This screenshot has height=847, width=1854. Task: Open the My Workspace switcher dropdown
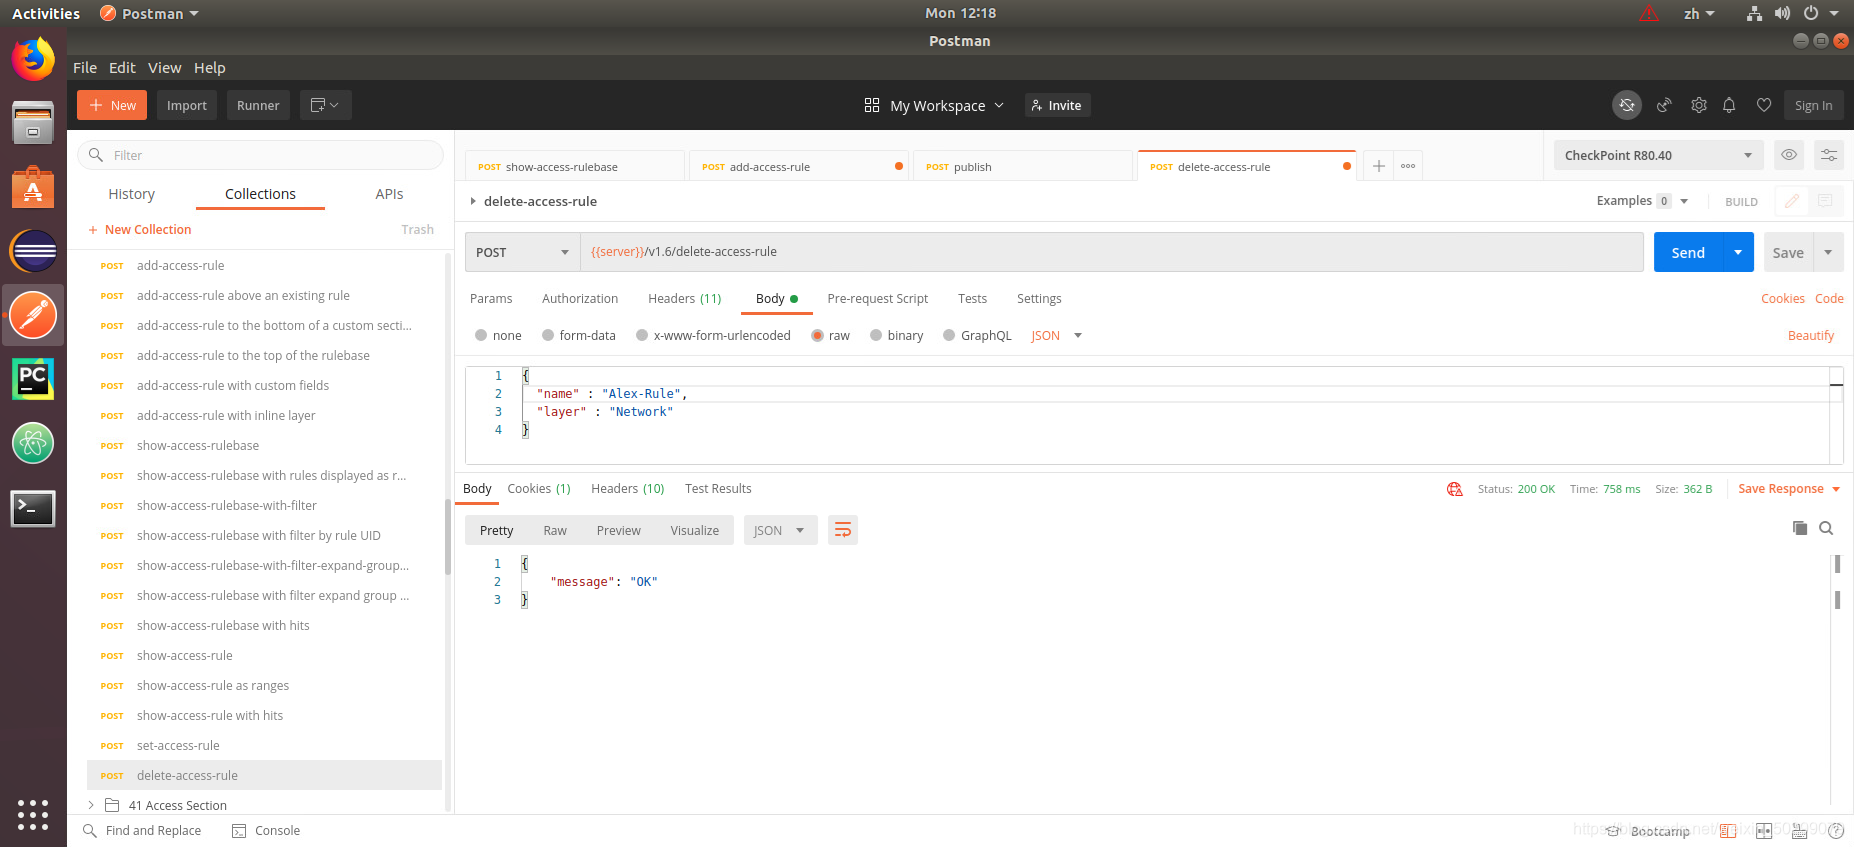tap(934, 105)
